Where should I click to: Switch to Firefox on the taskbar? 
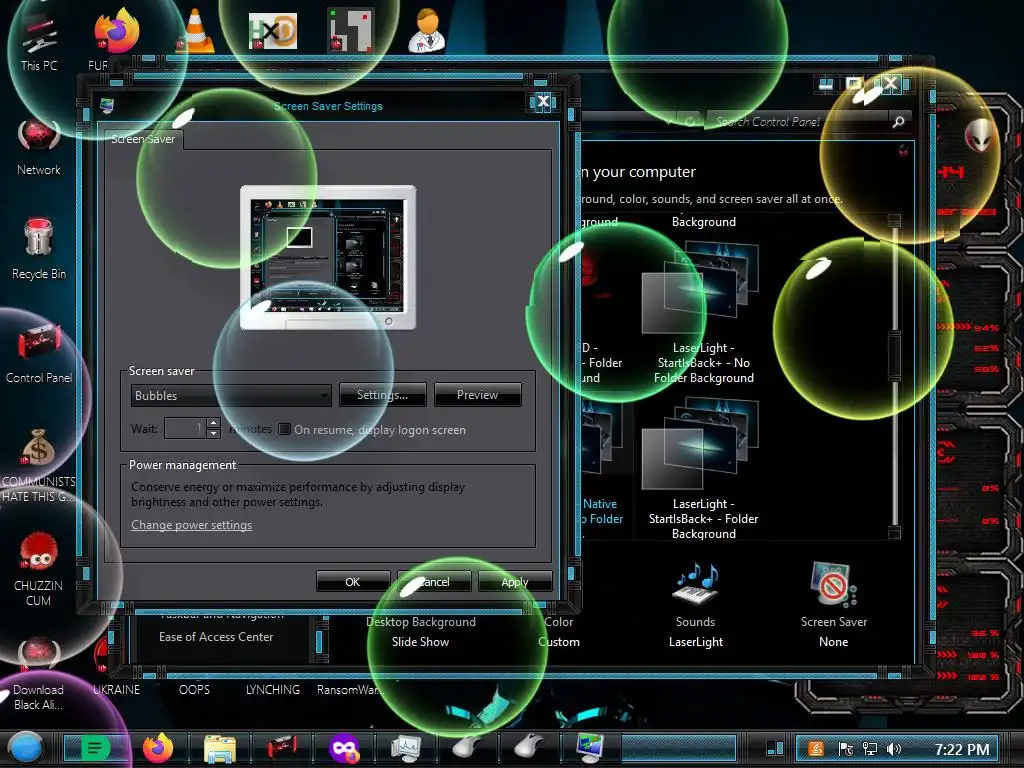click(x=158, y=748)
